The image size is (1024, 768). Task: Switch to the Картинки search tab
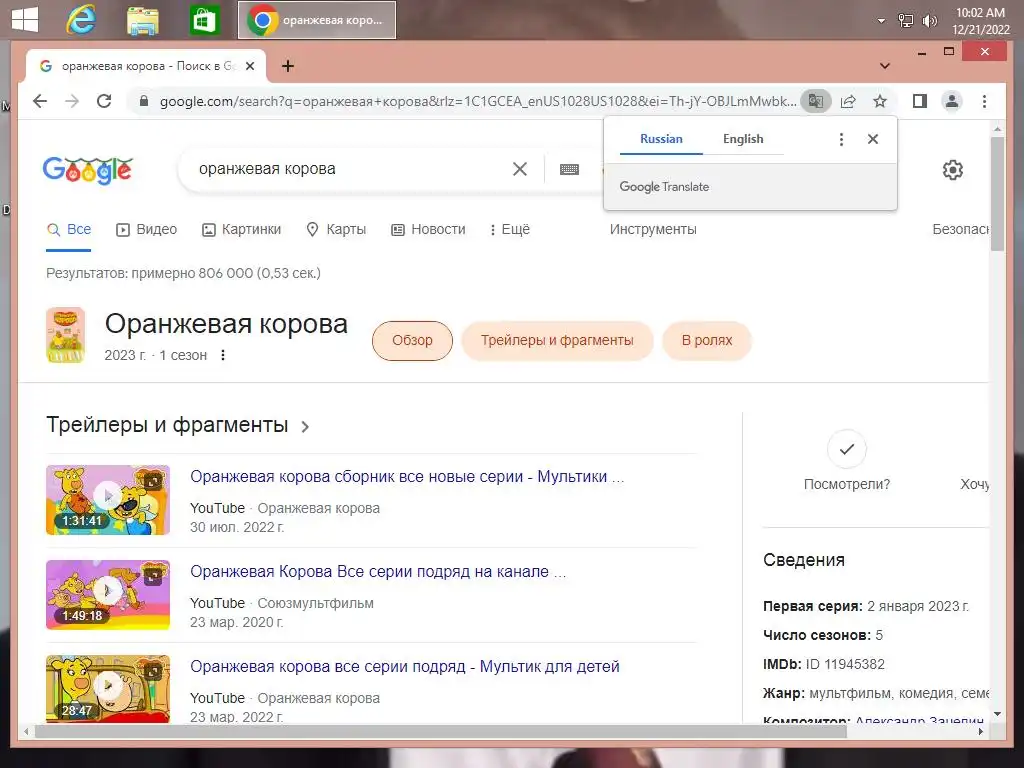242,230
